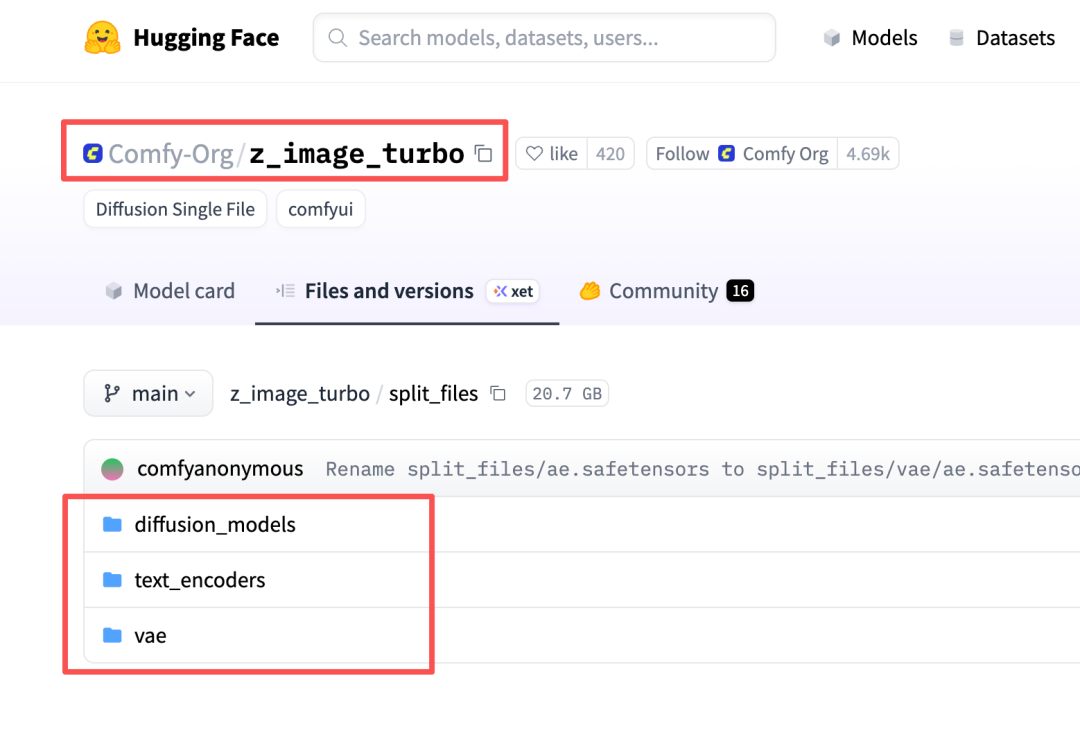Open the main branch dropdown
The height and width of the screenshot is (735, 1080).
point(148,393)
